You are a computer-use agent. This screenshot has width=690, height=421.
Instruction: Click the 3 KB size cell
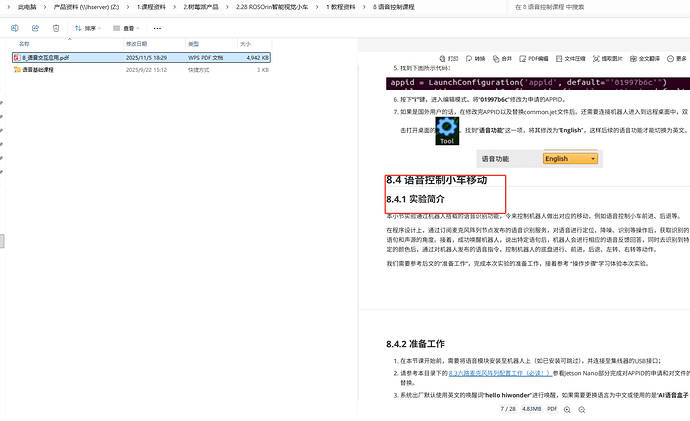click(263, 70)
